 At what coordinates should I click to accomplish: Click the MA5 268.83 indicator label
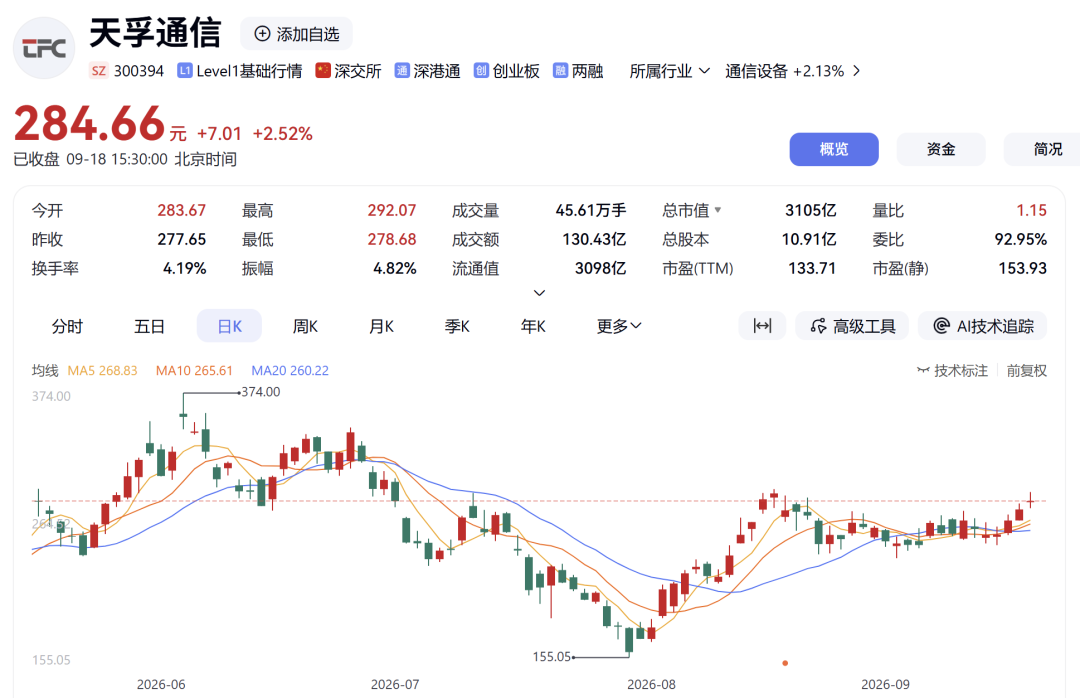tap(103, 371)
